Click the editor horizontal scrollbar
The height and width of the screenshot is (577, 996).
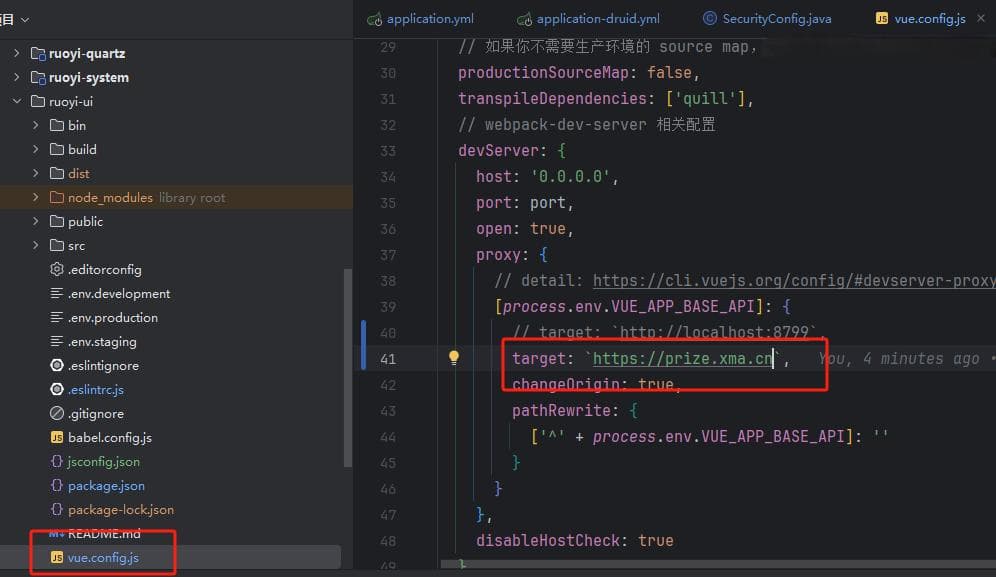point(718,564)
